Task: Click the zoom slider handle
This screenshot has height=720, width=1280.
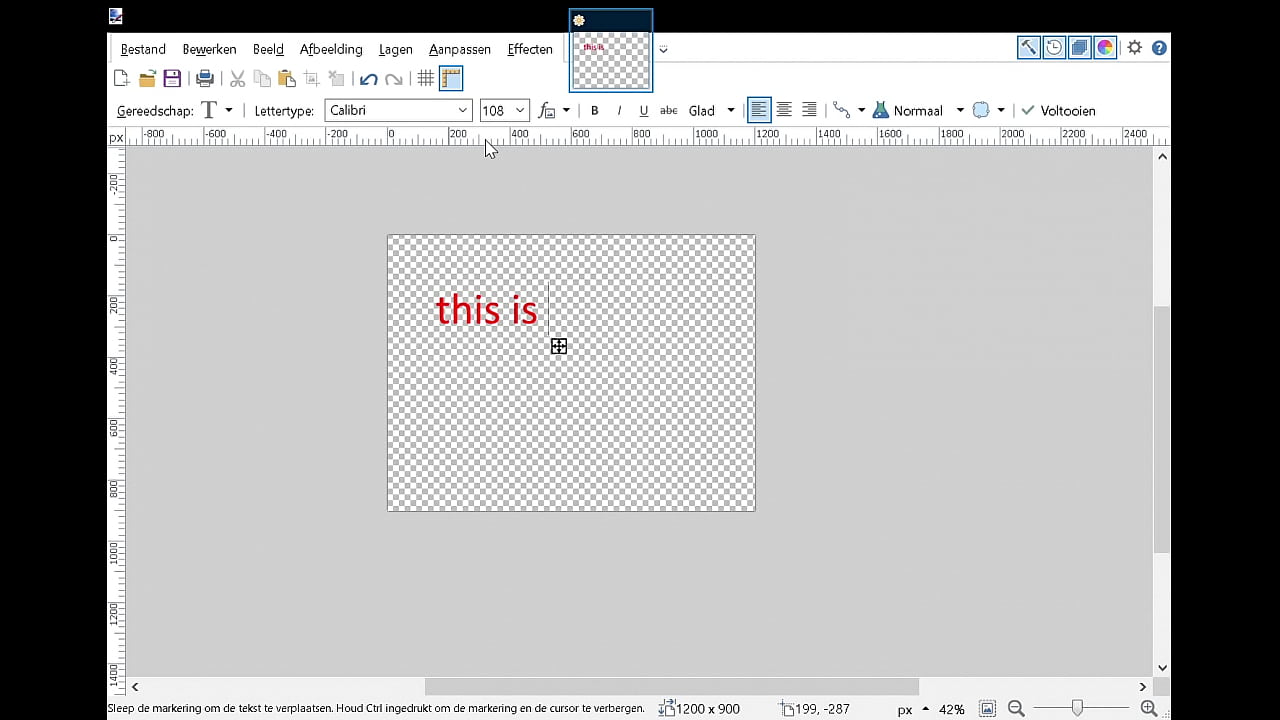Action: (x=1077, y=708)
